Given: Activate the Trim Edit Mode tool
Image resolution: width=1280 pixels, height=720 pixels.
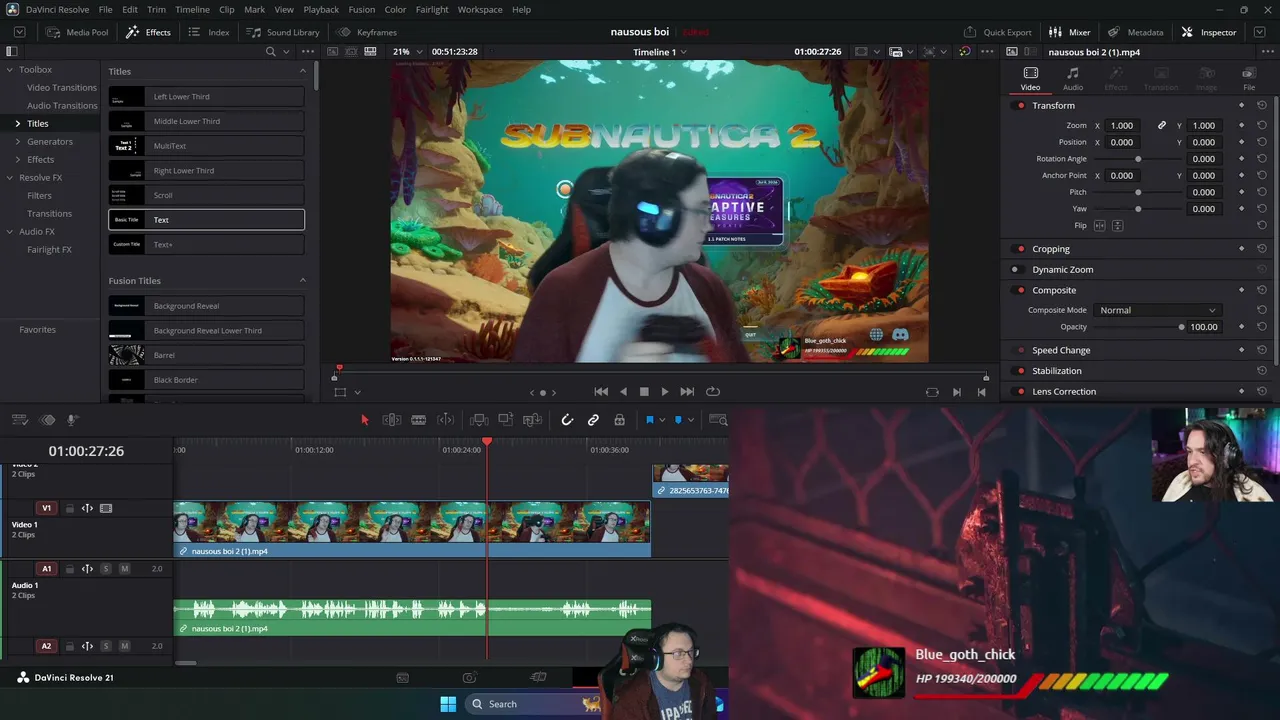Looking at the screenshot, I should (x=392, y=420).
